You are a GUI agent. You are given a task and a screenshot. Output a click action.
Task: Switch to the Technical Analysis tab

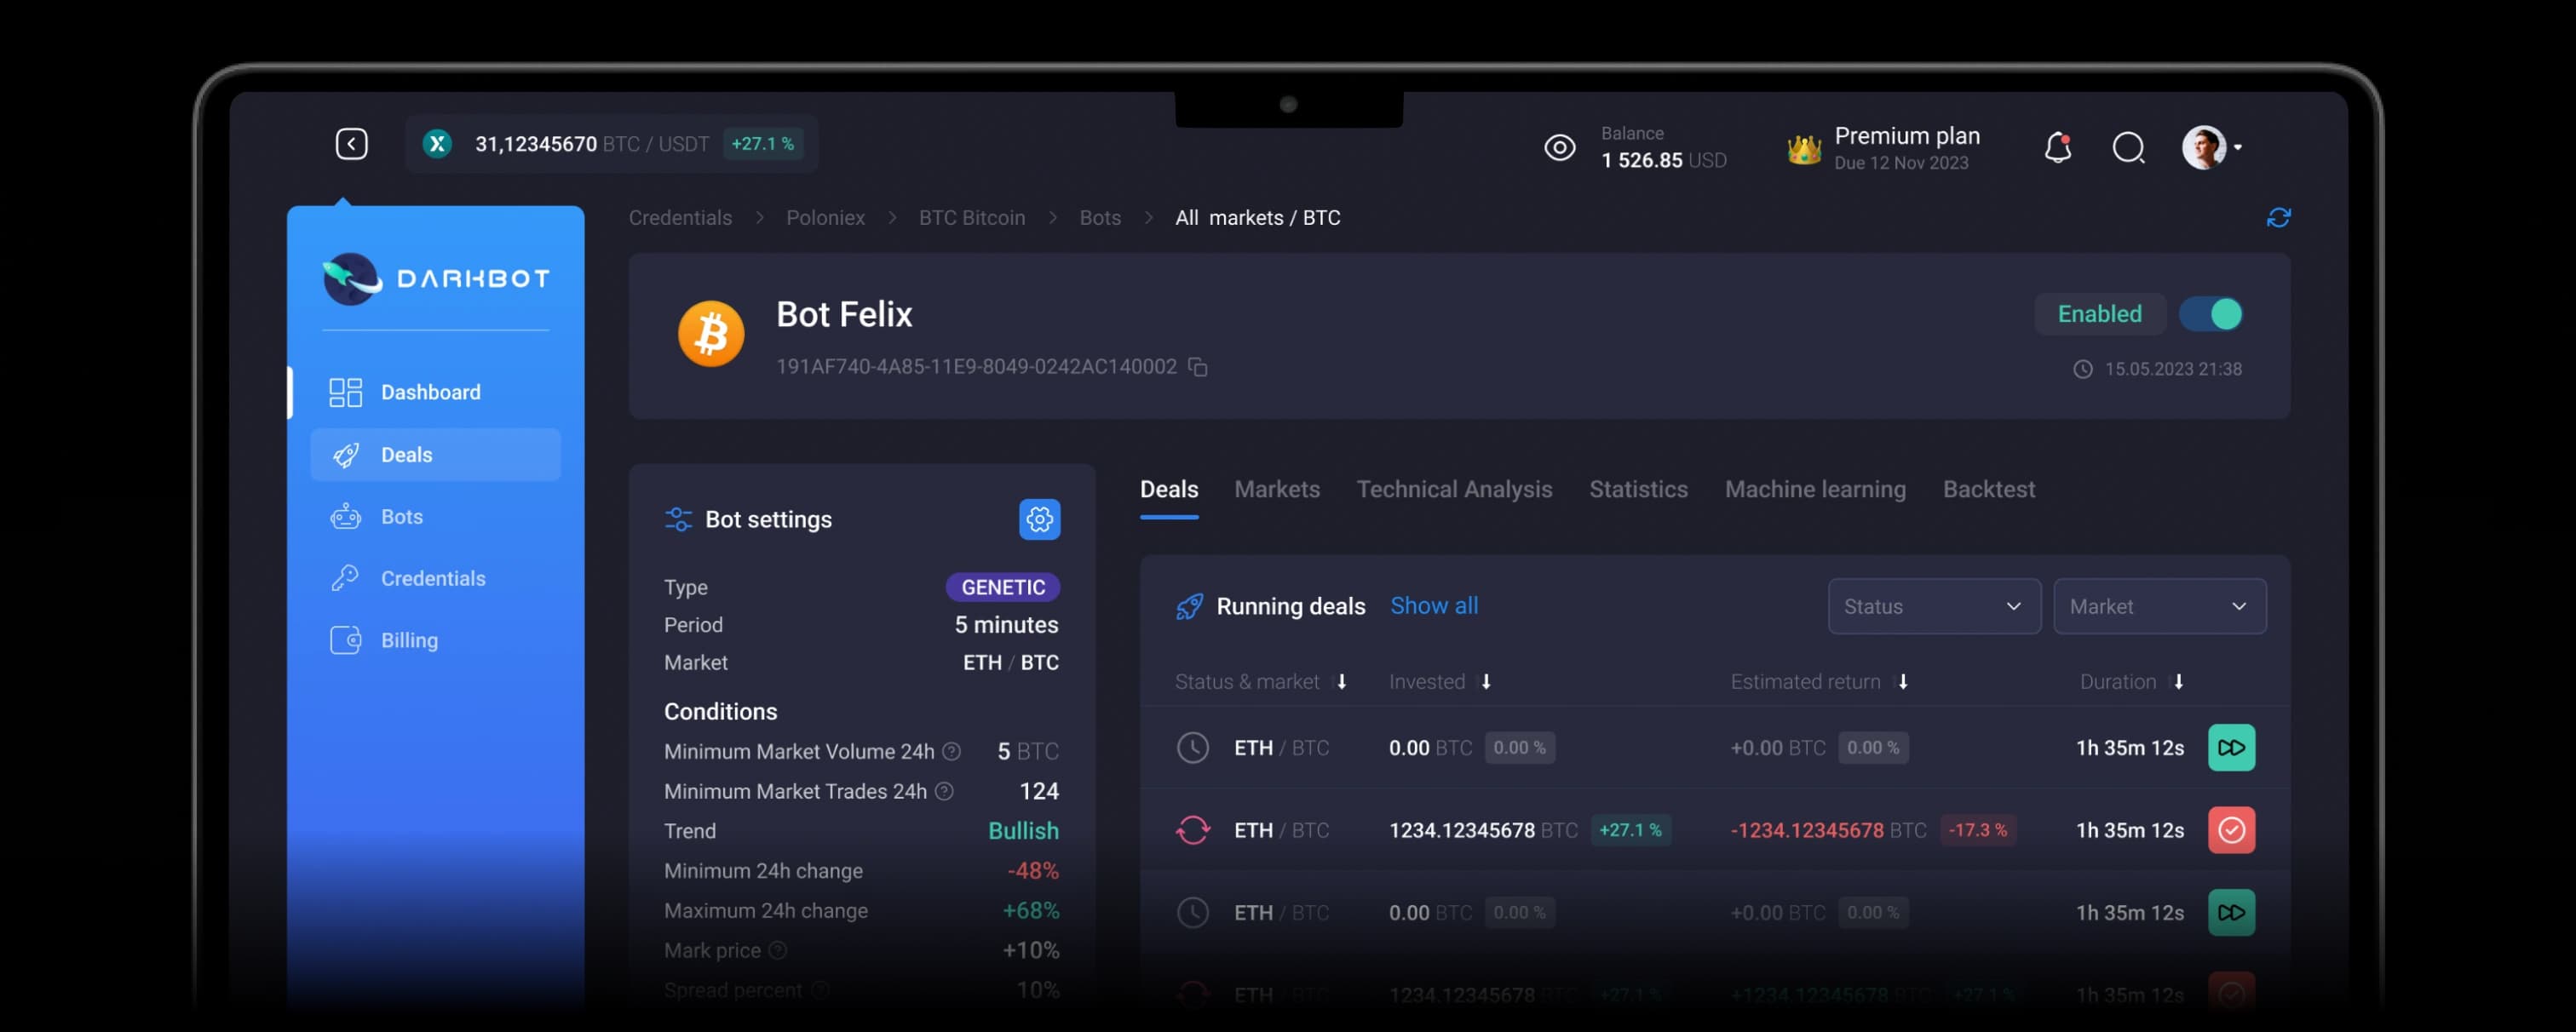coord(1455,489)
